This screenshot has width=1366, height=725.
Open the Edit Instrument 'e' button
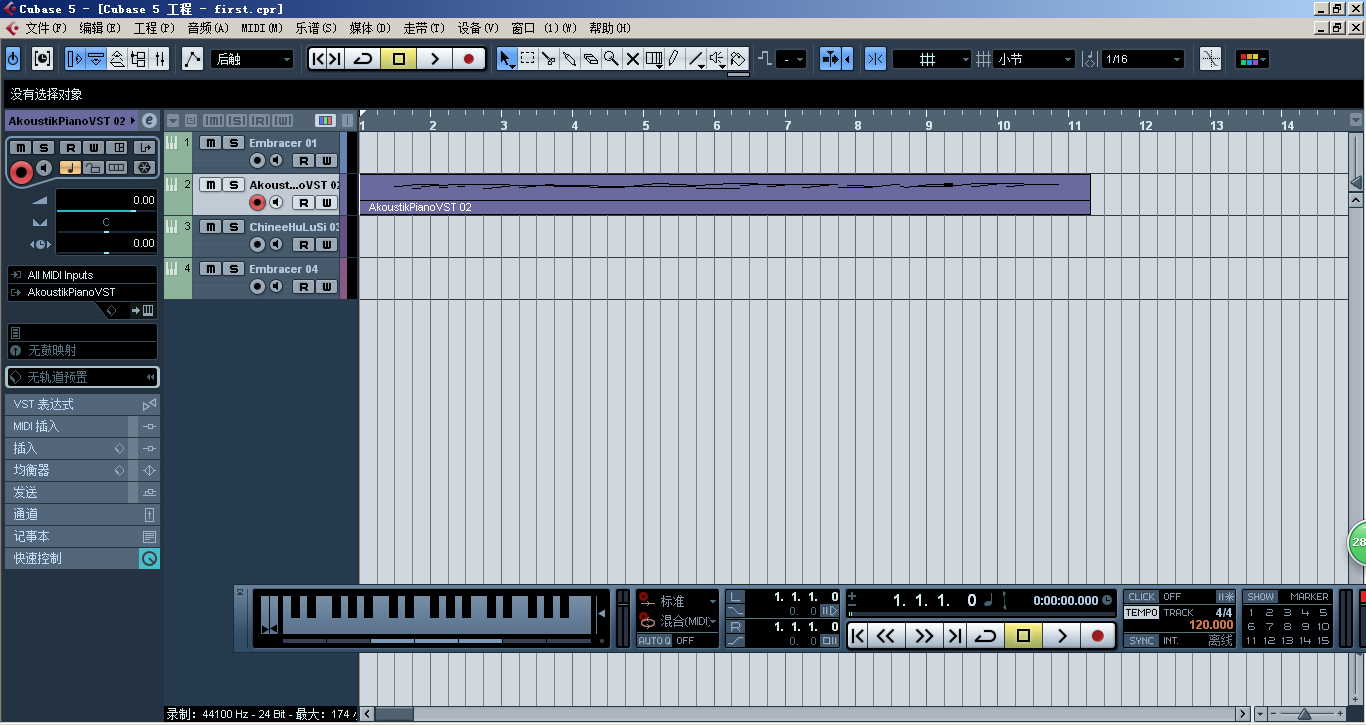pyautogui.click(x=149, y=120)
